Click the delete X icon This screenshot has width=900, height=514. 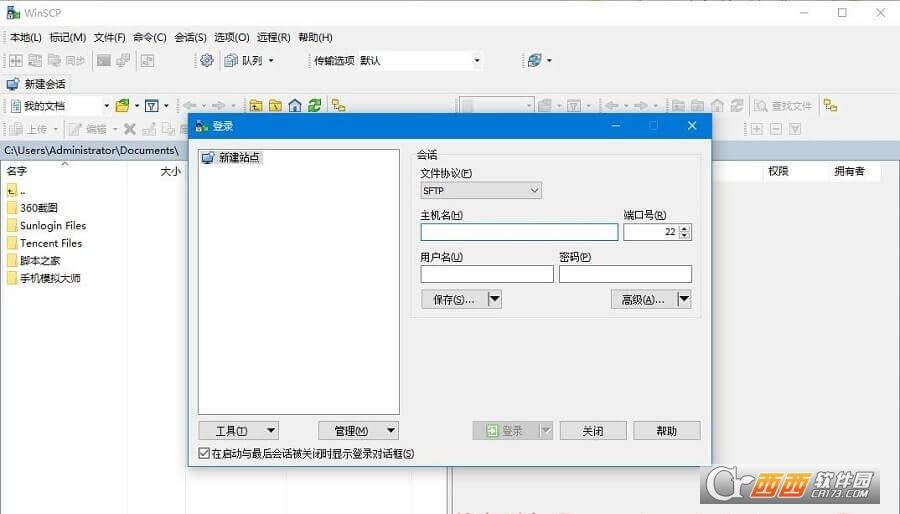point(130,129)
